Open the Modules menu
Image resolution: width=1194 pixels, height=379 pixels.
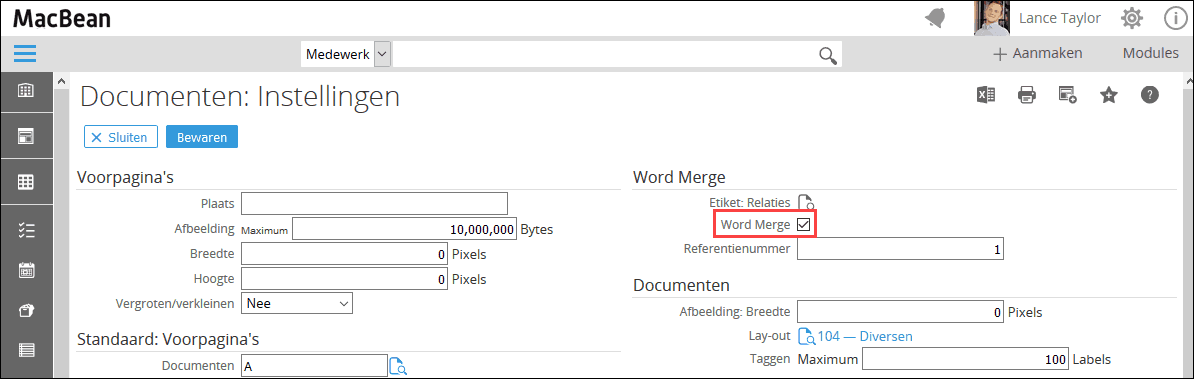click(1151, 54)
